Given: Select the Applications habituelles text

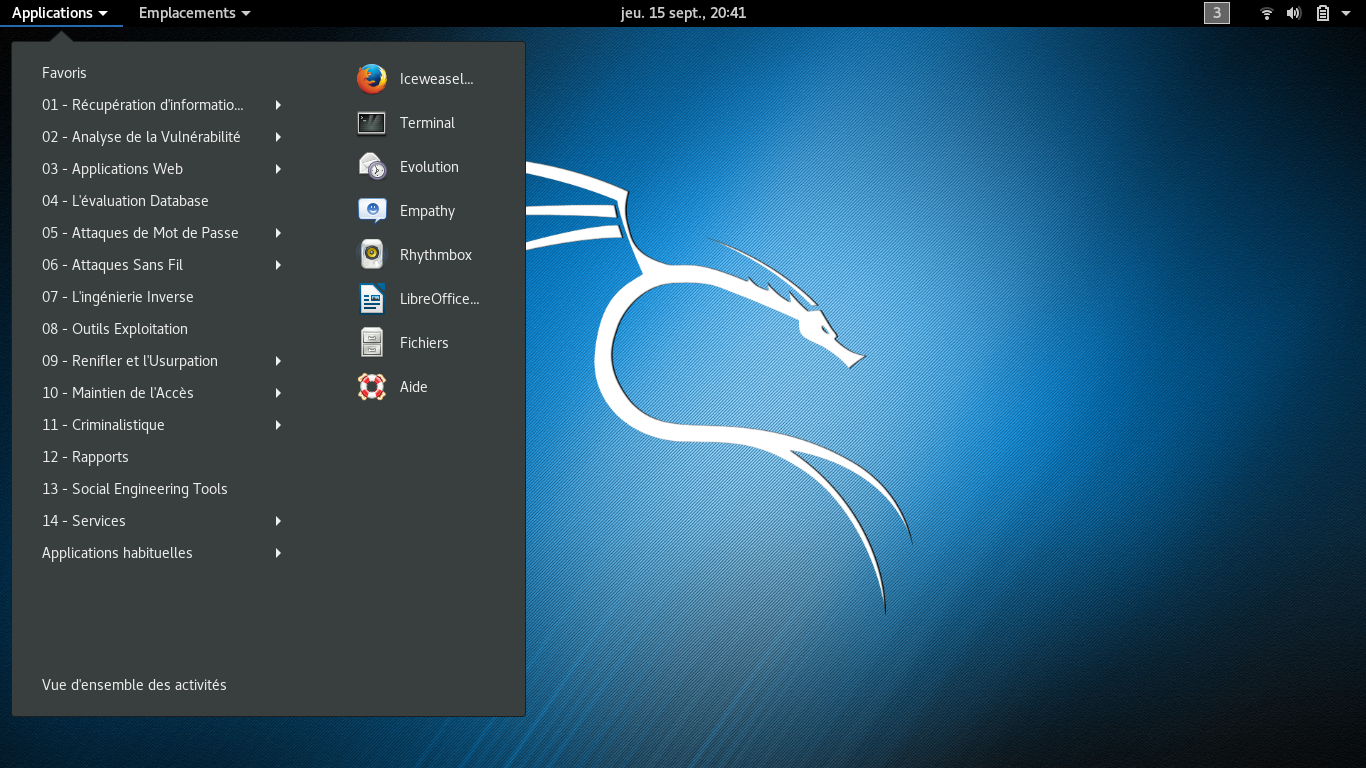Looking at the screenshot, I should (x=117, y=553).
